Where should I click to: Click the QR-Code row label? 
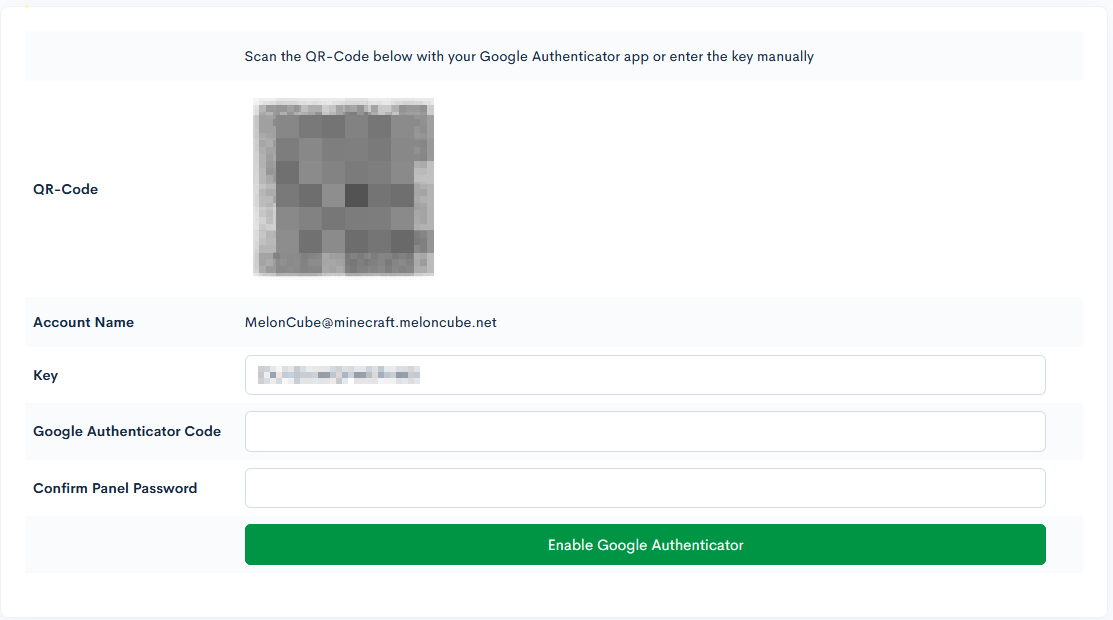(65, 189)
